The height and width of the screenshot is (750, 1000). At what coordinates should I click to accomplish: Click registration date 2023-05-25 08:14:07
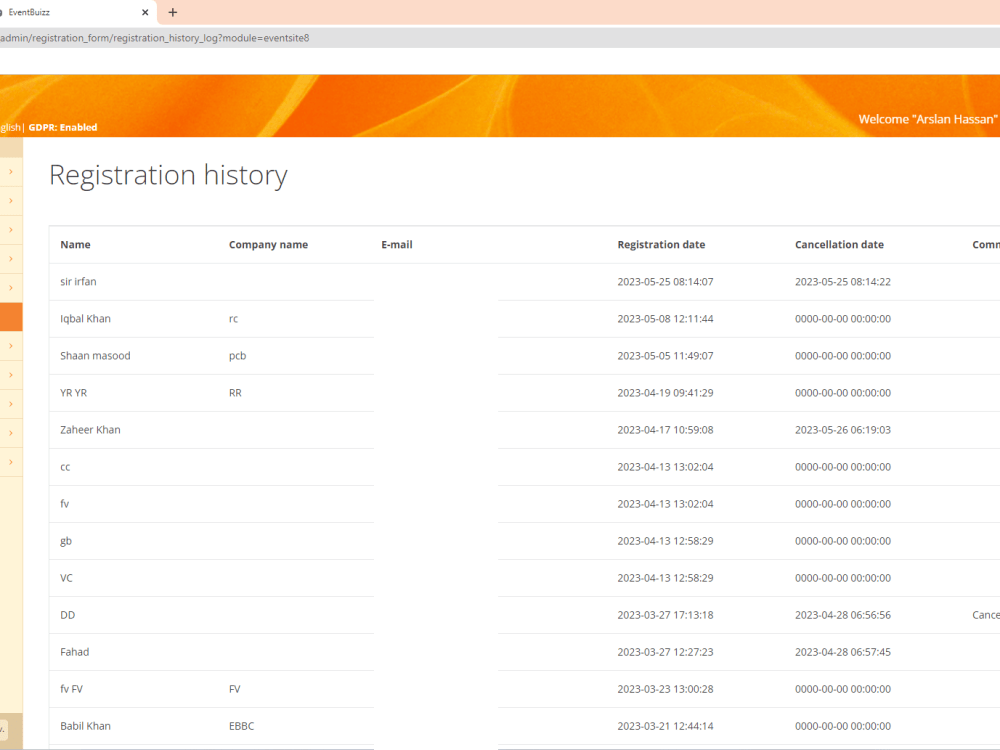point(665,281)
